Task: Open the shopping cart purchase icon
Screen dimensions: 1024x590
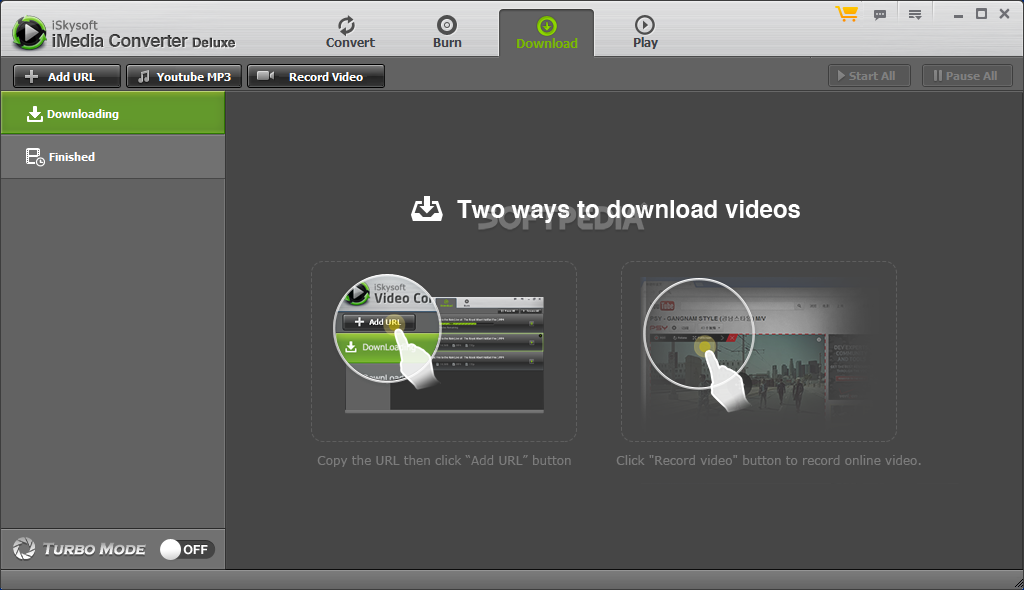Action: 846,14
